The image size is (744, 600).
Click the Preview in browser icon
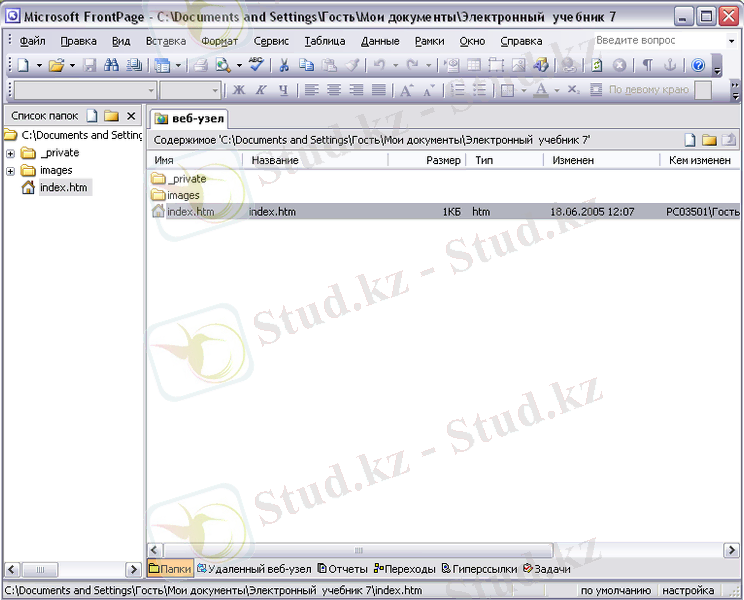[223, 65]
